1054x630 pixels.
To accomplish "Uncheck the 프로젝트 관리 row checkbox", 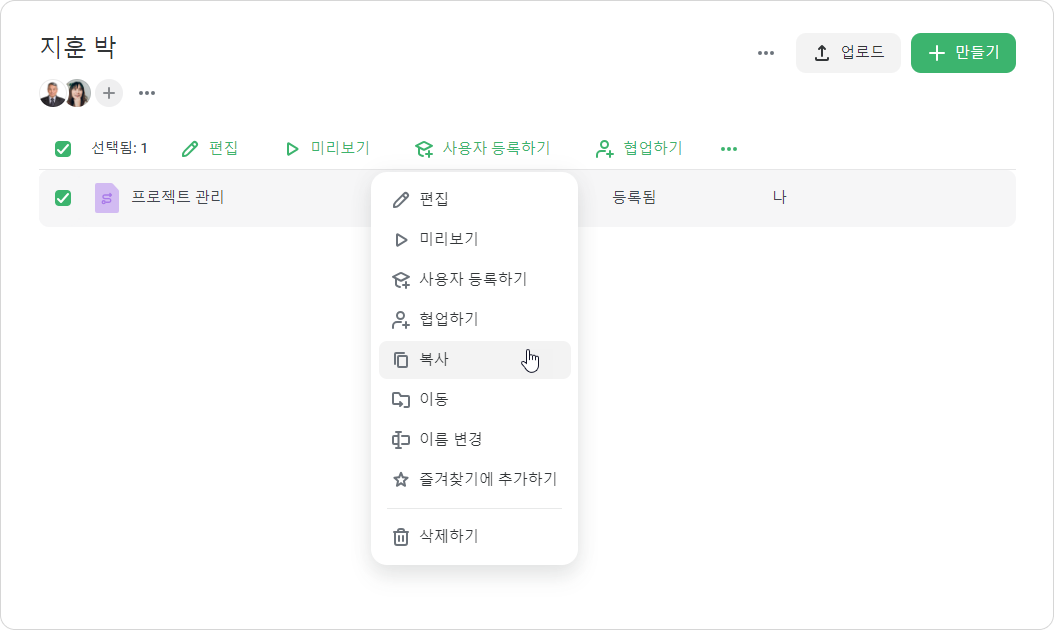I will 63,198.
